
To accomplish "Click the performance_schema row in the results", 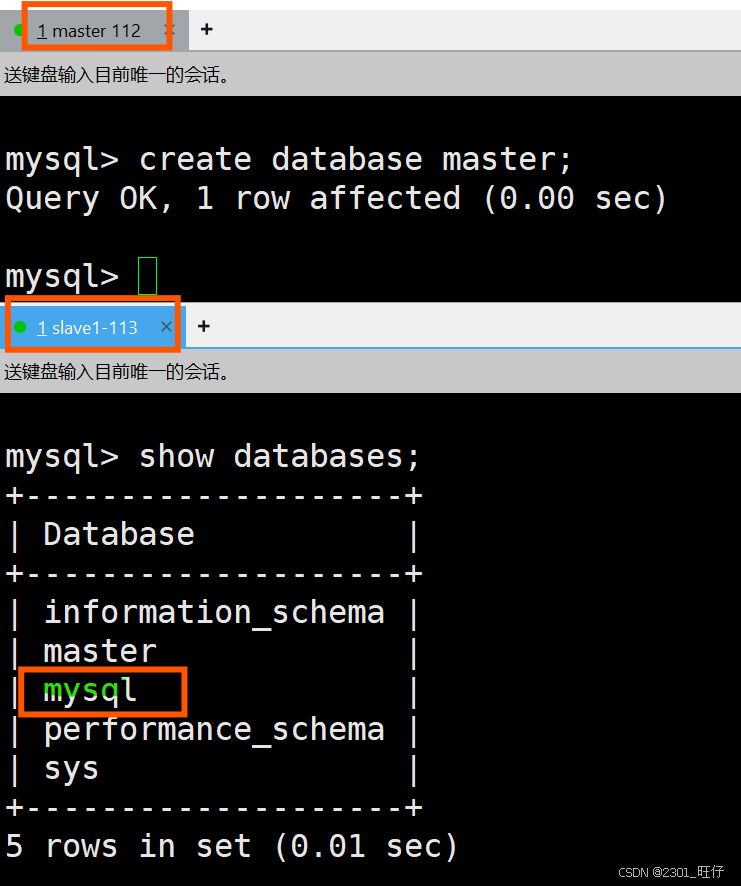I will click(213, 730).
